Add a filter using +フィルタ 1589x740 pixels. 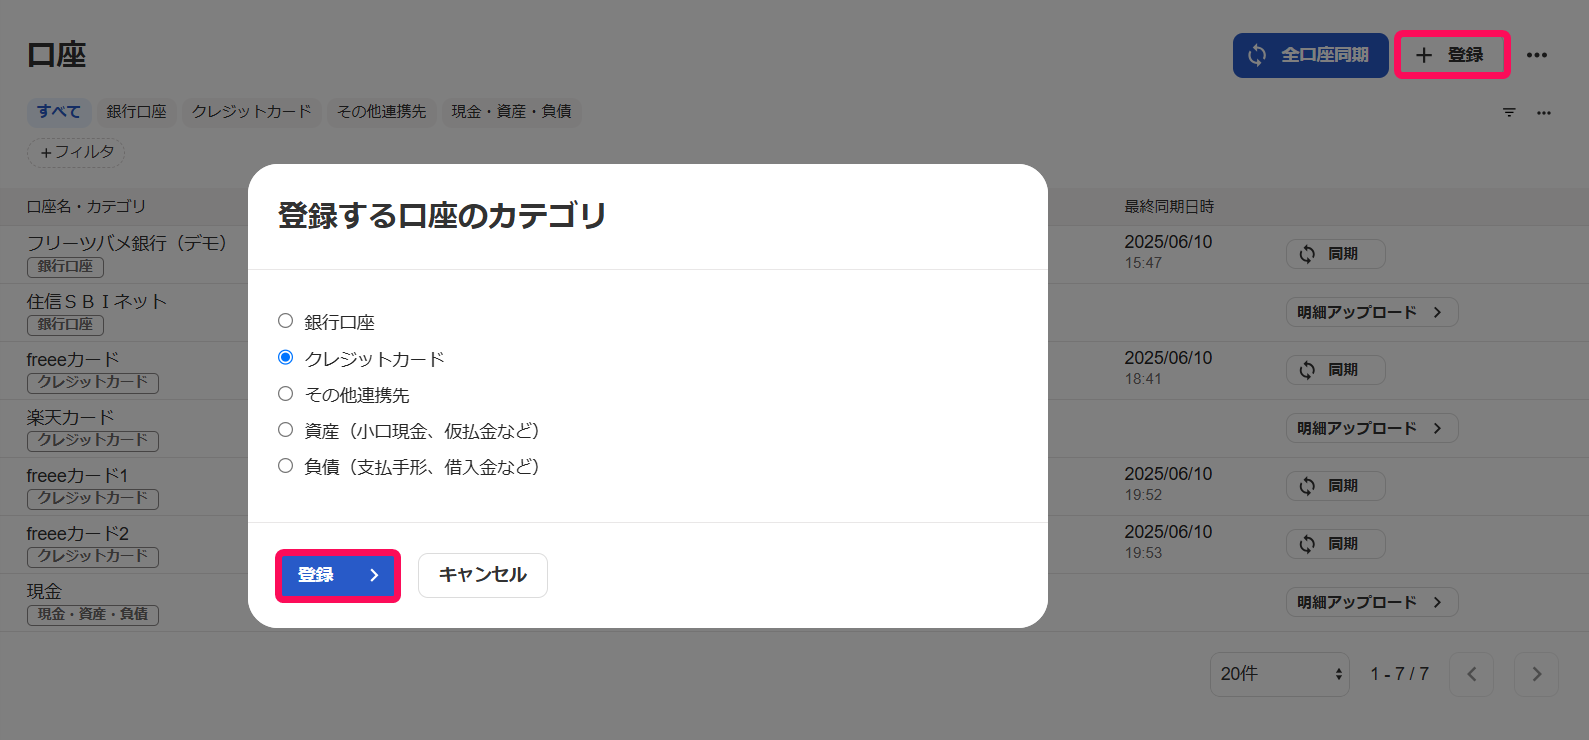[x=75, y=152]
